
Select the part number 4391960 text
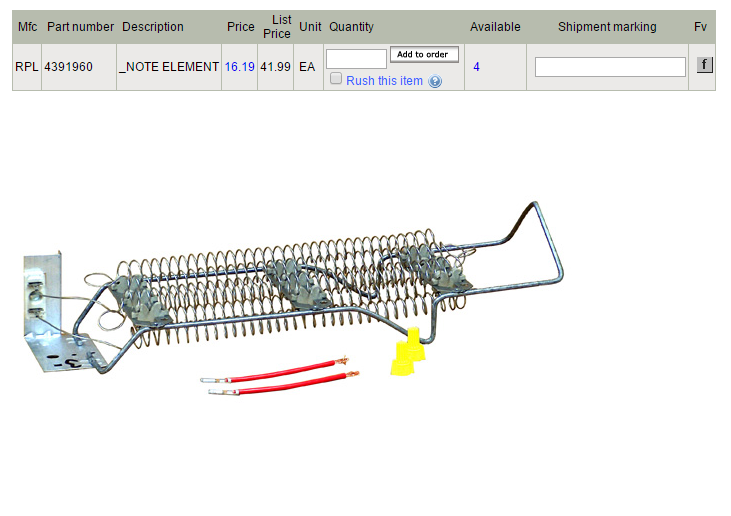point(68,67)
